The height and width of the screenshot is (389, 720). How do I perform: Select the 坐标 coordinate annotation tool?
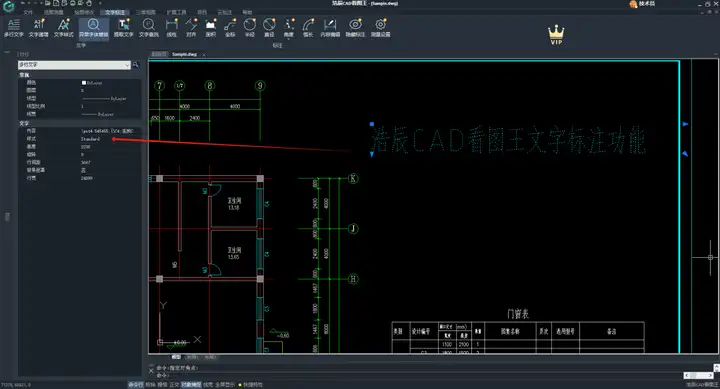(x=230, y=28)
